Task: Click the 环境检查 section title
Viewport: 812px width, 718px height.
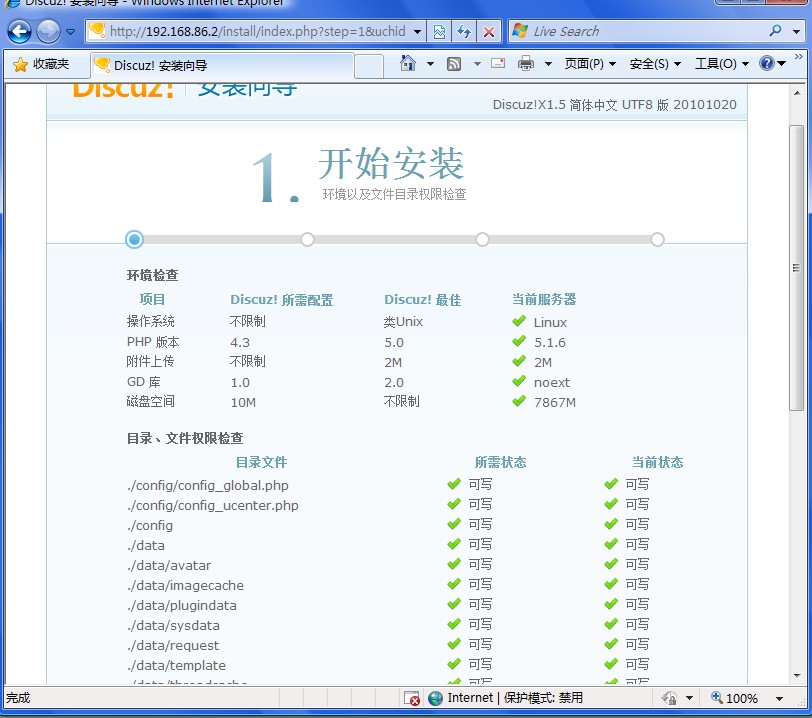Action: pos(153,275)
